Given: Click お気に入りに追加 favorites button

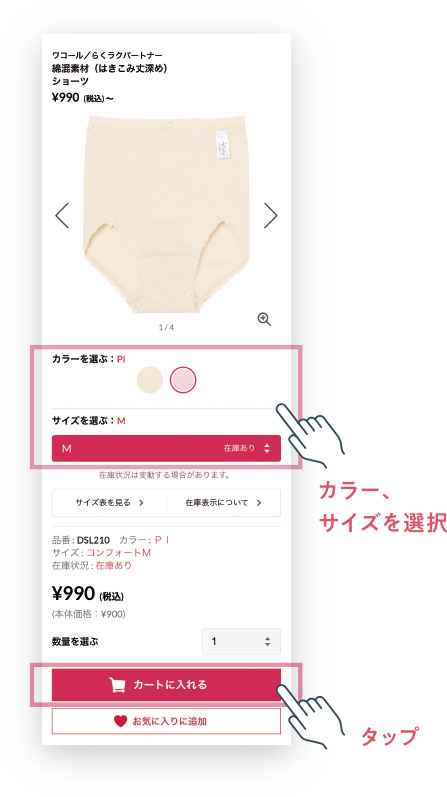Looking at the screenshot, I should pyautogui.click(x=166, y=721).
